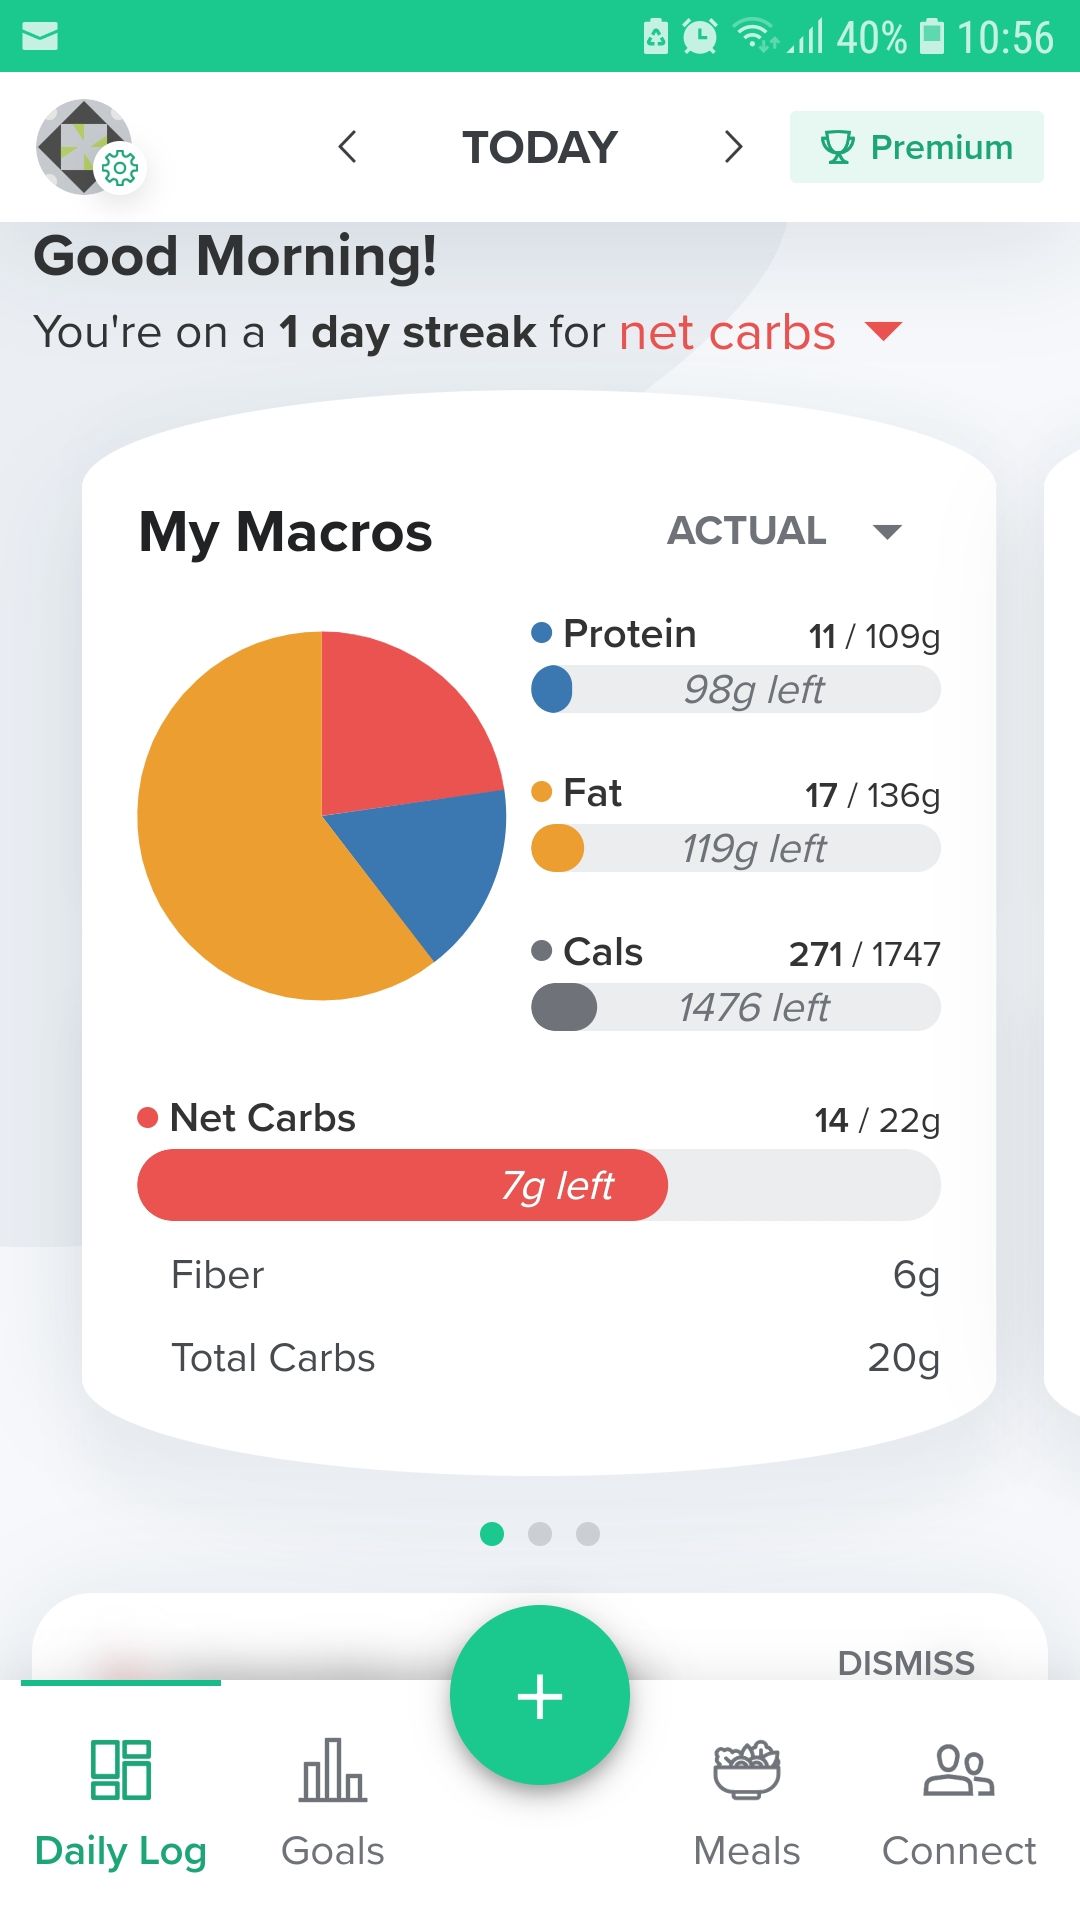Tap the right chevron to view tomorrow

[733, 147]
